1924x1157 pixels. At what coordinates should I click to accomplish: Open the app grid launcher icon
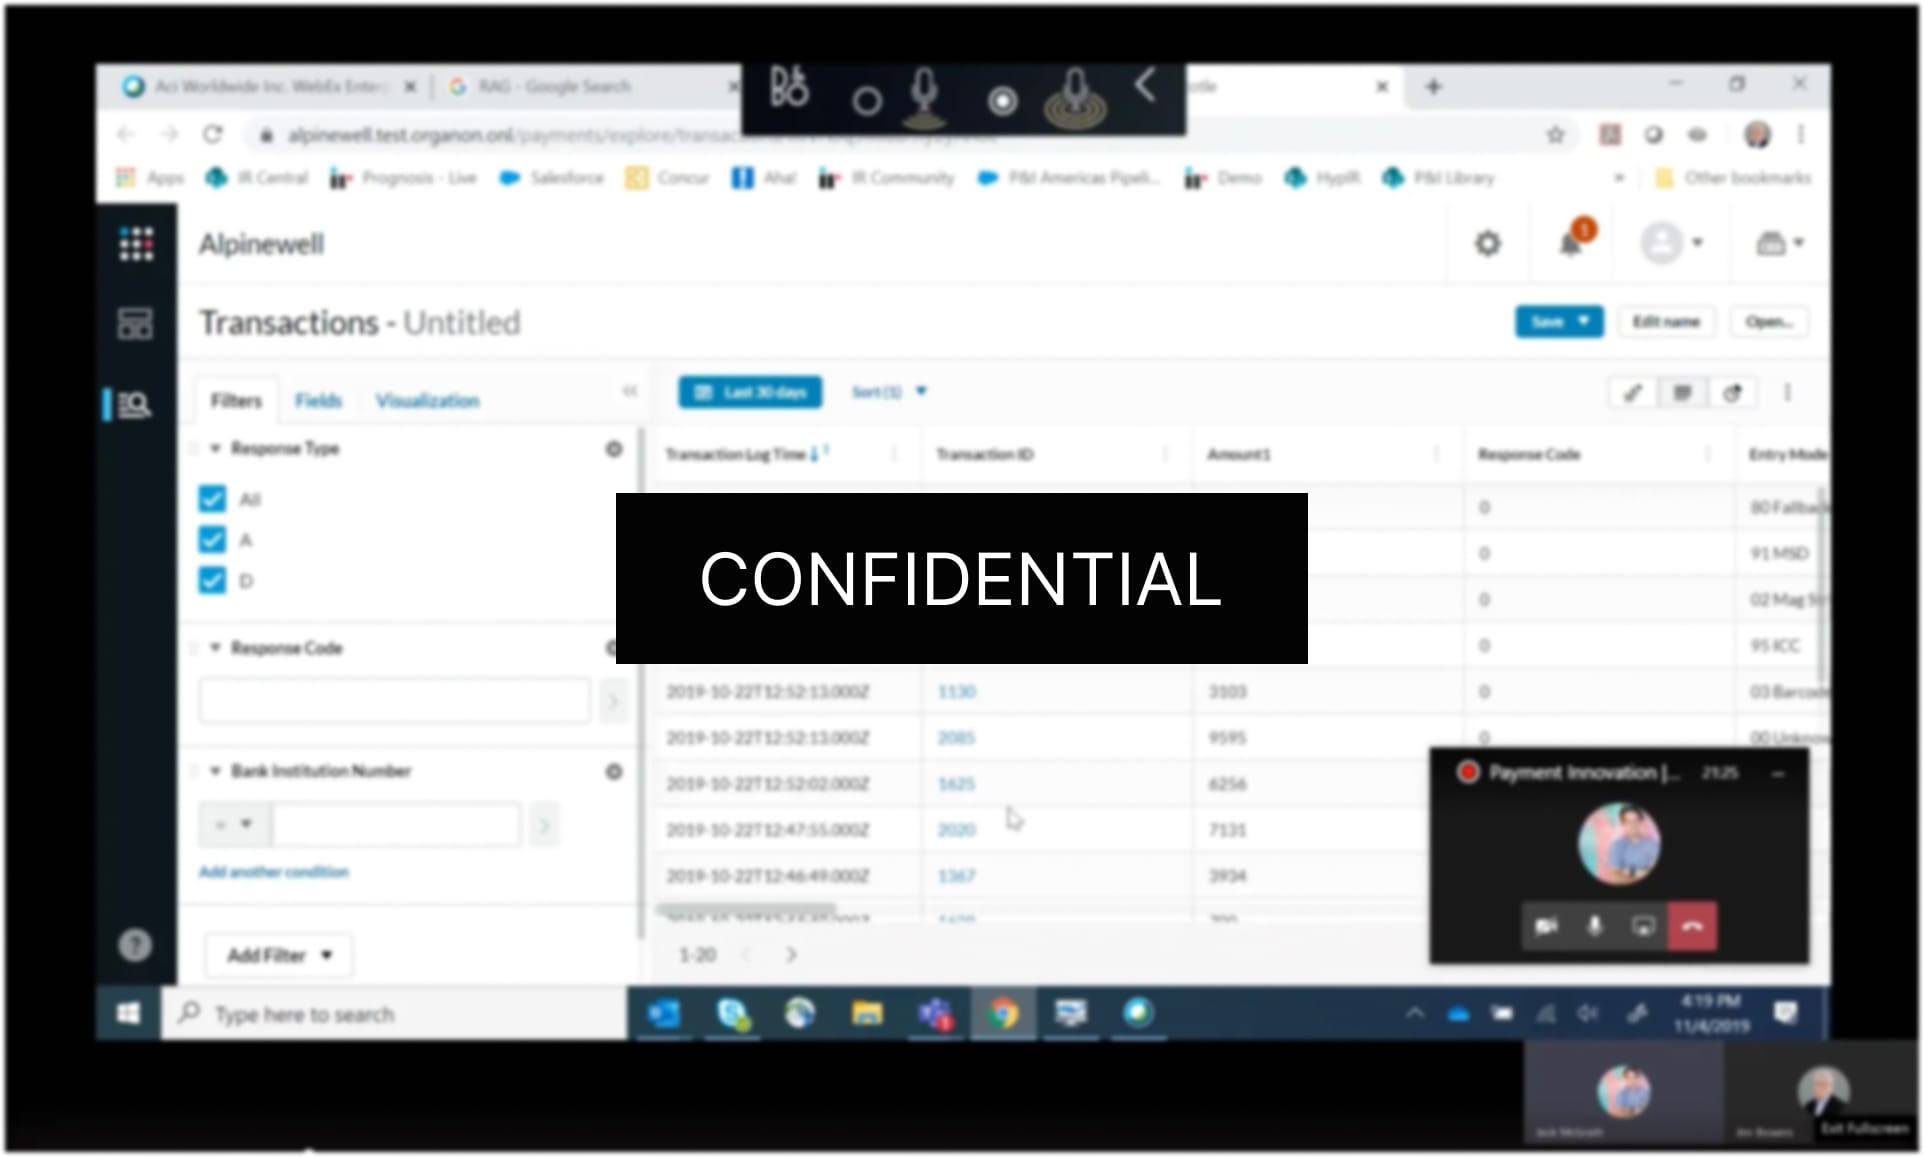(x=136, y=244)
